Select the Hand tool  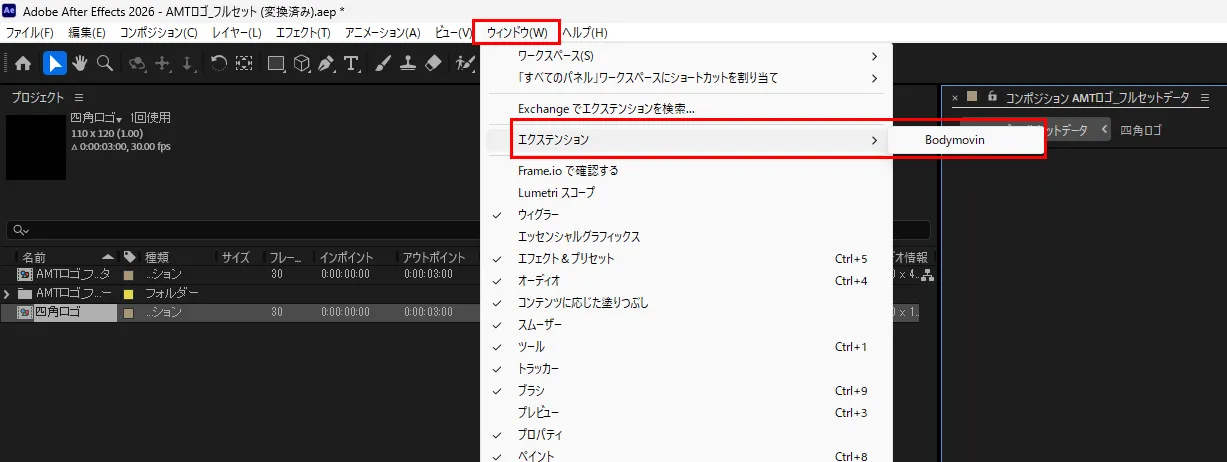(x=79, y=63)
